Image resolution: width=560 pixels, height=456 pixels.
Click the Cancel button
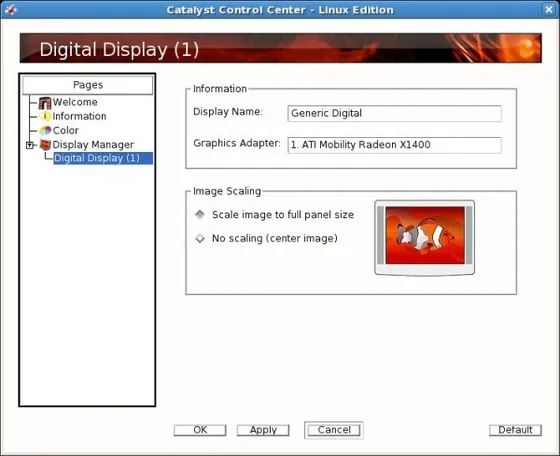(x=334, y=430)
